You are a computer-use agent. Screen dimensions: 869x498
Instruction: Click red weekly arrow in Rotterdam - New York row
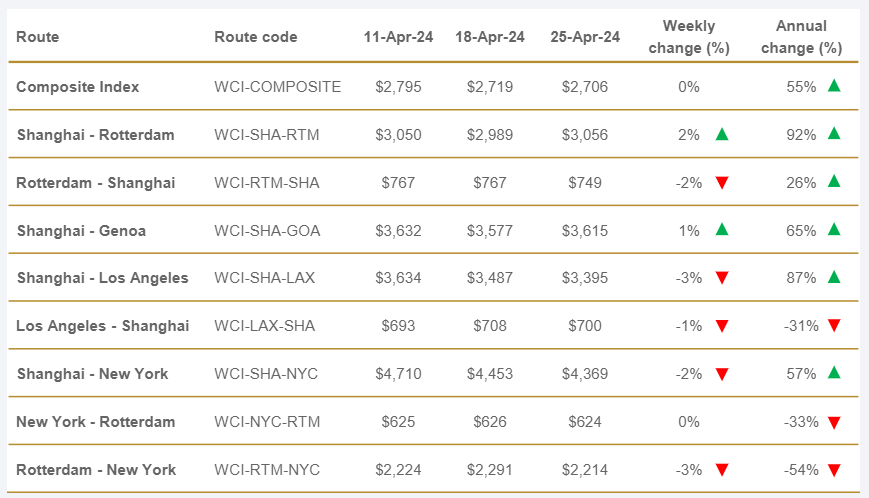click(x=722, y=470)
